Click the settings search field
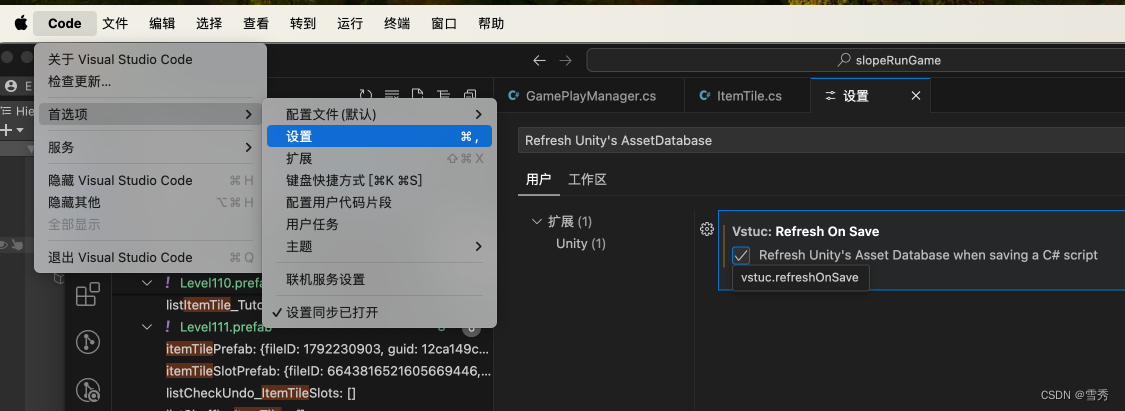Screen dimensions: 1125x411 tap(821, 141)
